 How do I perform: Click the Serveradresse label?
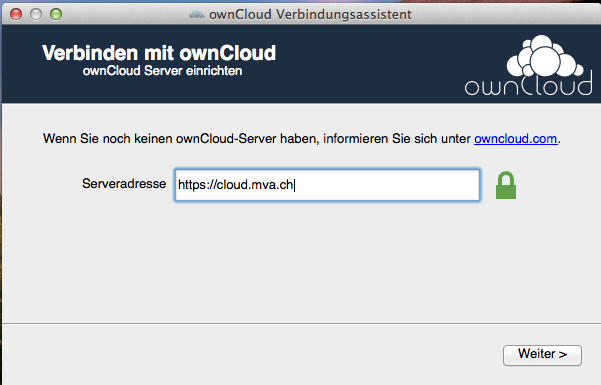click(x=124, y=183)
